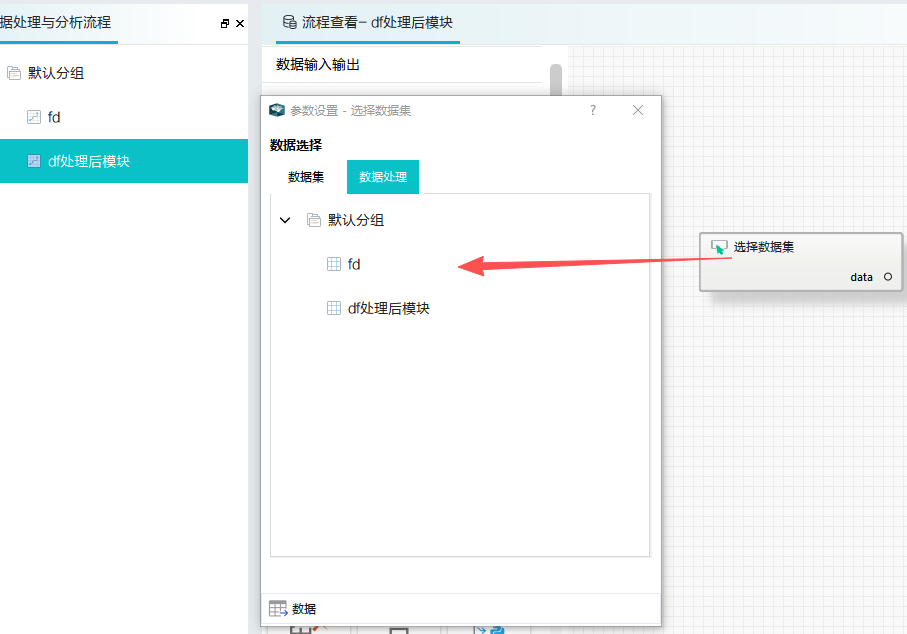Click the fd chart icon in left panel
This screenshot has height=634, width=907.
[34, 117]
